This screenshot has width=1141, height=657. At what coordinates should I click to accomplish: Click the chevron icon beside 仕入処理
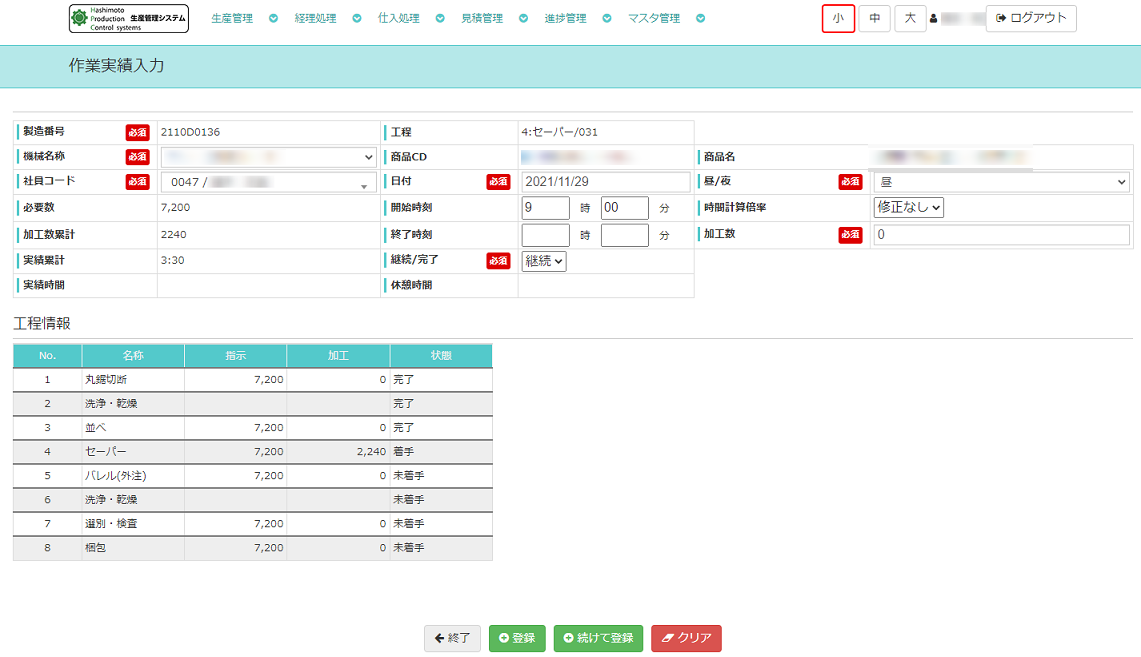tap(440, 19)
